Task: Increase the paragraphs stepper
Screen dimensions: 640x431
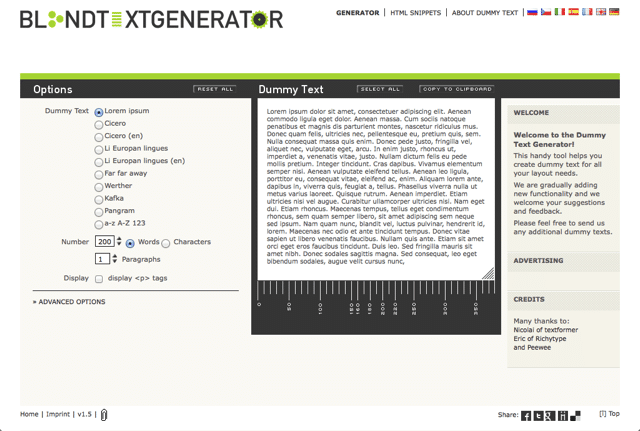Action: [115, 256]
